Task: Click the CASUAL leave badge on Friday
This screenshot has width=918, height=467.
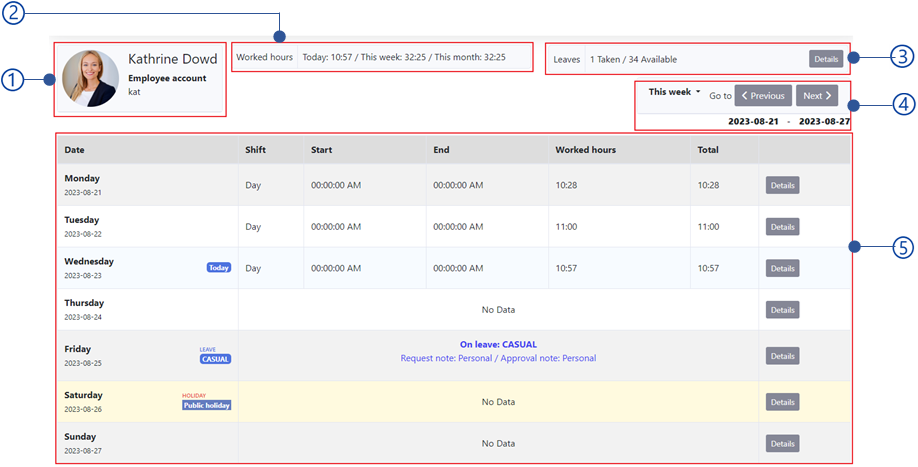Action: (215, 359)
